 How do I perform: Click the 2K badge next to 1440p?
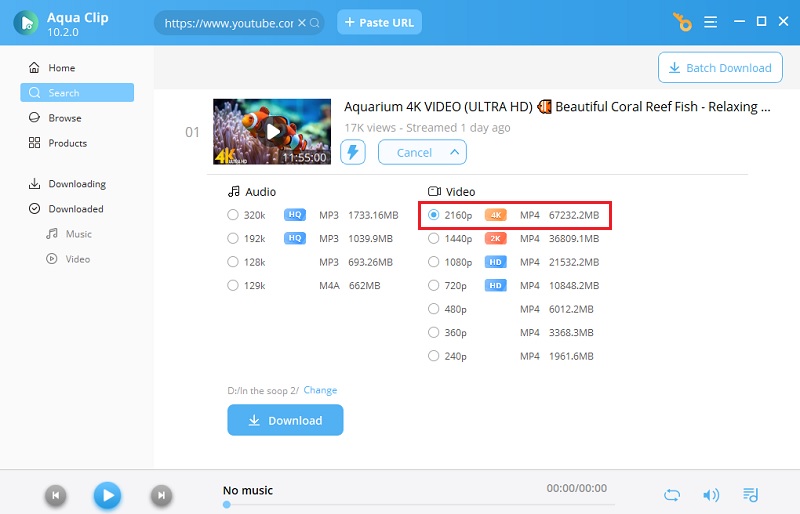[x=495, y=238]
